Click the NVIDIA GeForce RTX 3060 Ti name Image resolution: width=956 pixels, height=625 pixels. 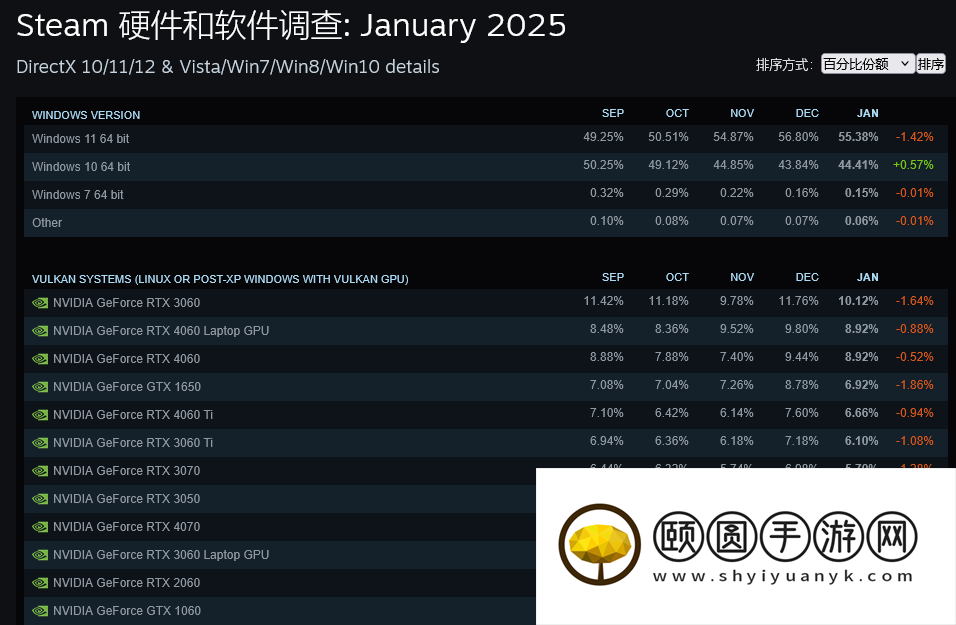pos(133,443)
